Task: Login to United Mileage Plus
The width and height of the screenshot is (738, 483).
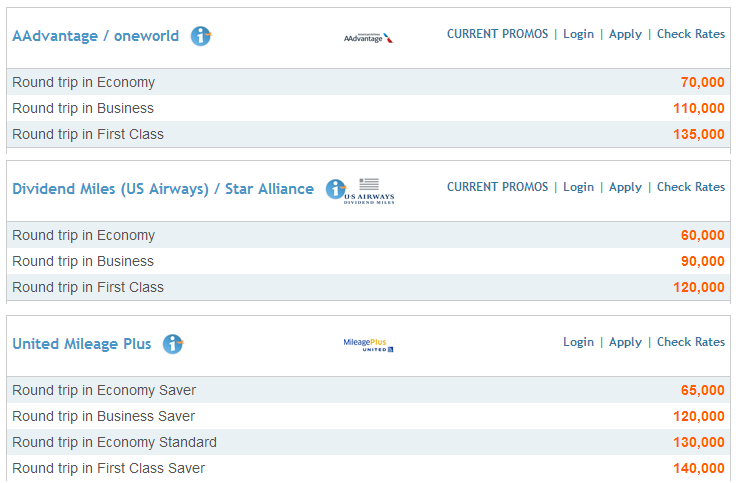Action: pos(578,342)
